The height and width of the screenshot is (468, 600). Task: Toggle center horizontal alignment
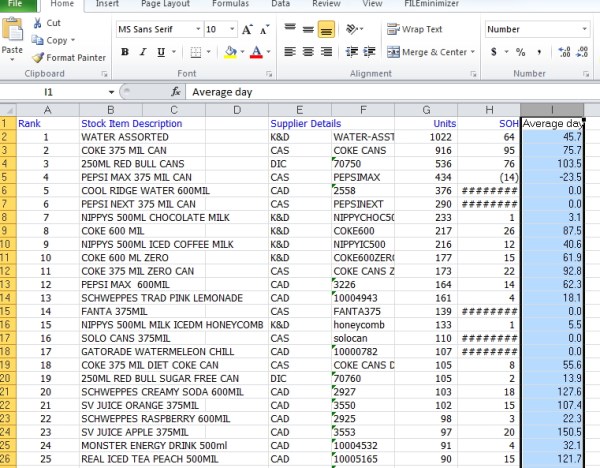pyautogui.click(x=308, y=51)
